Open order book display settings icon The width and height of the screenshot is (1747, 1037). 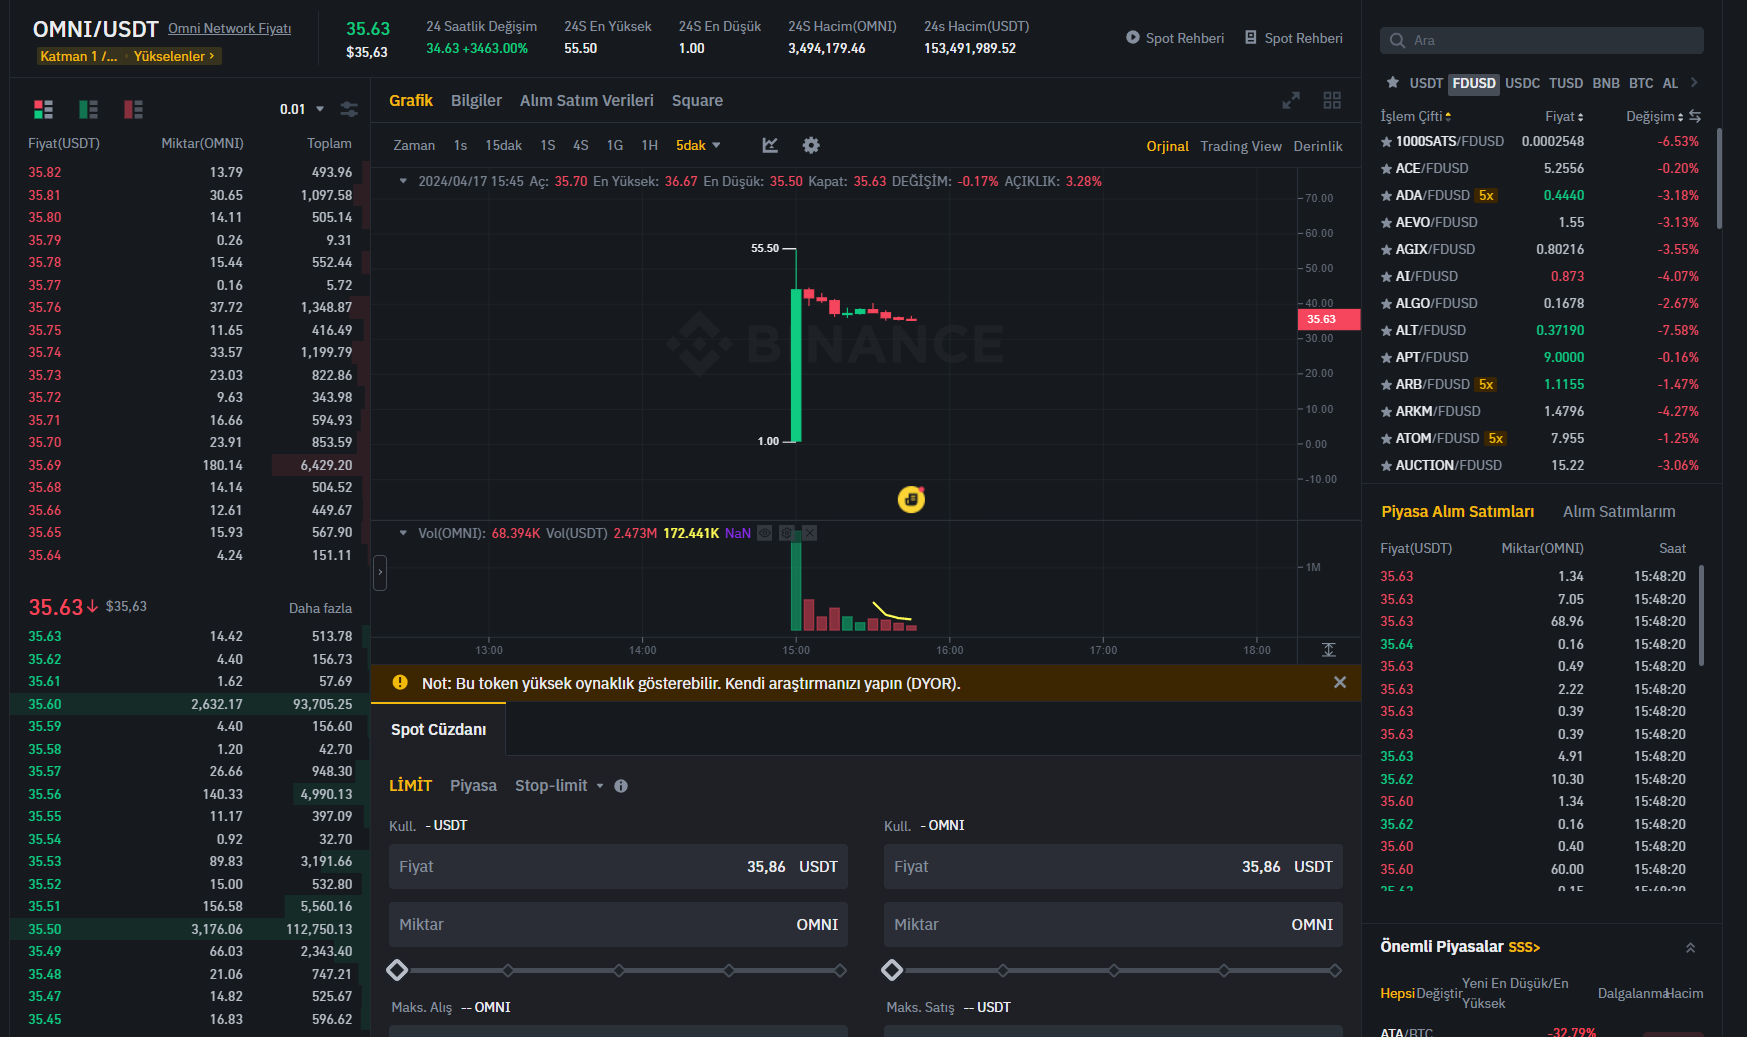click(x=349, y=109)
